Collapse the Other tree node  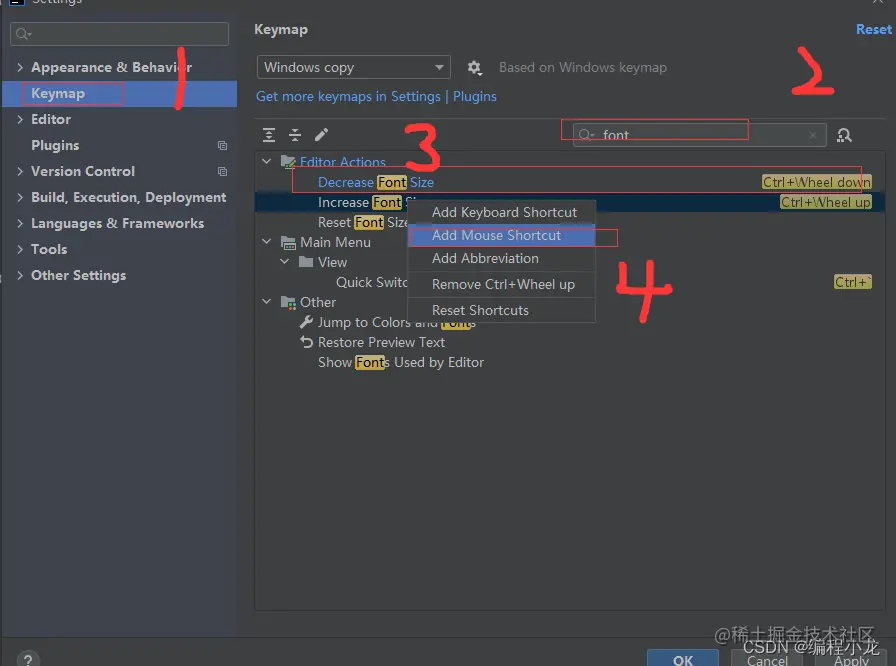click(x=266, y=302)
